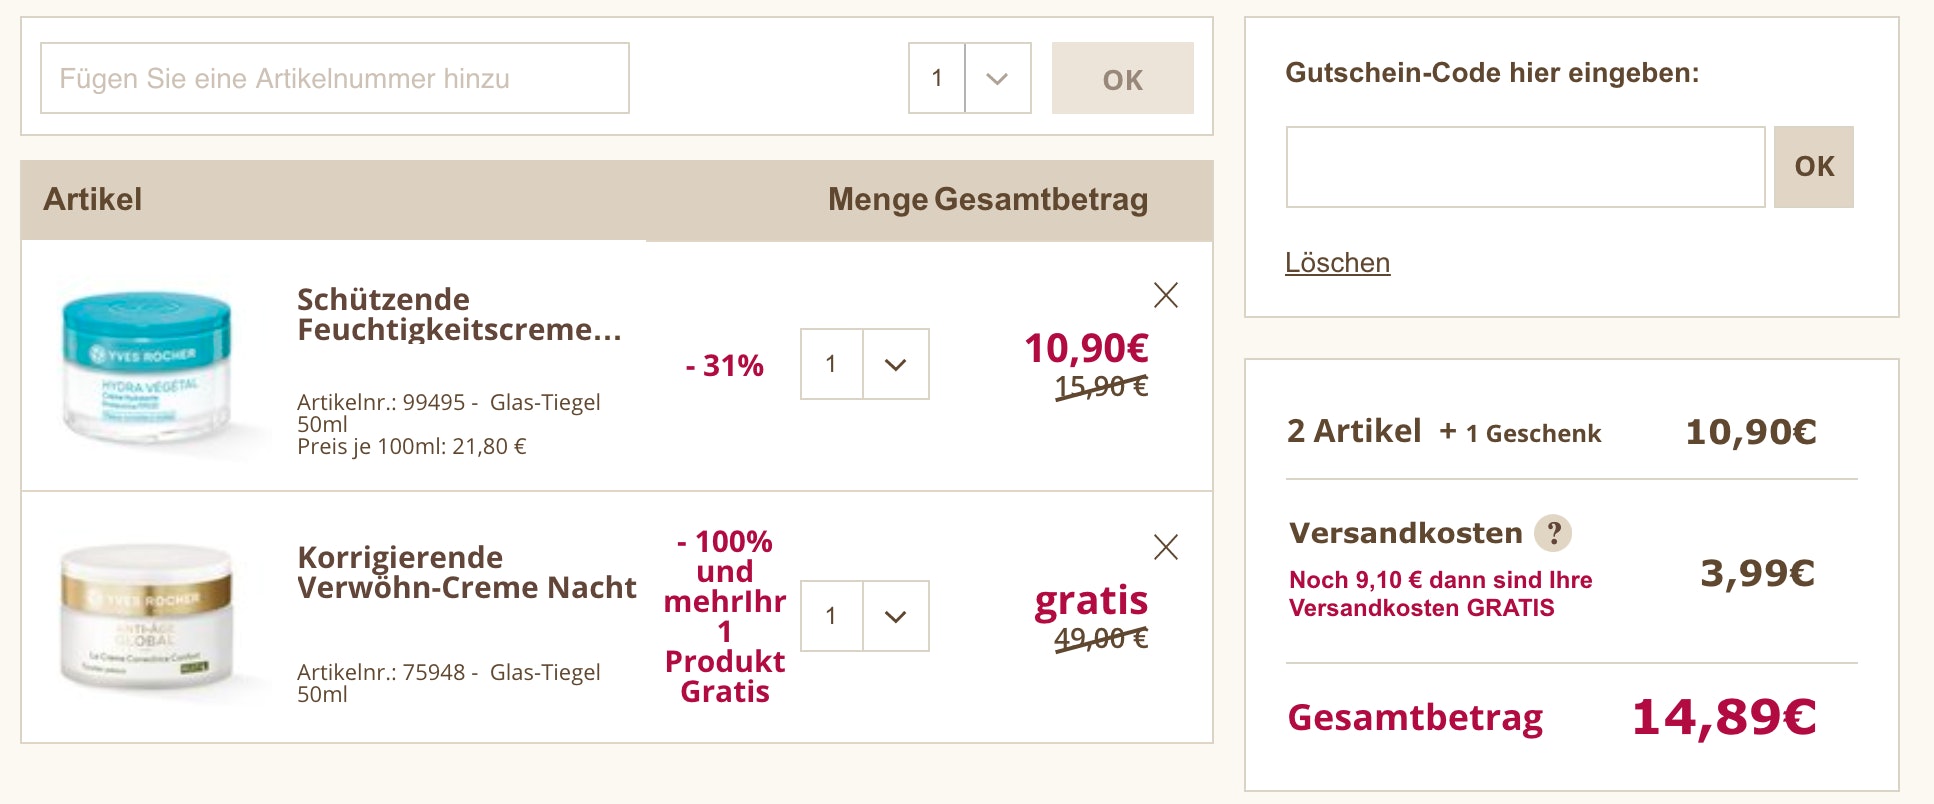Click the Menge column header

coord(877,200)
